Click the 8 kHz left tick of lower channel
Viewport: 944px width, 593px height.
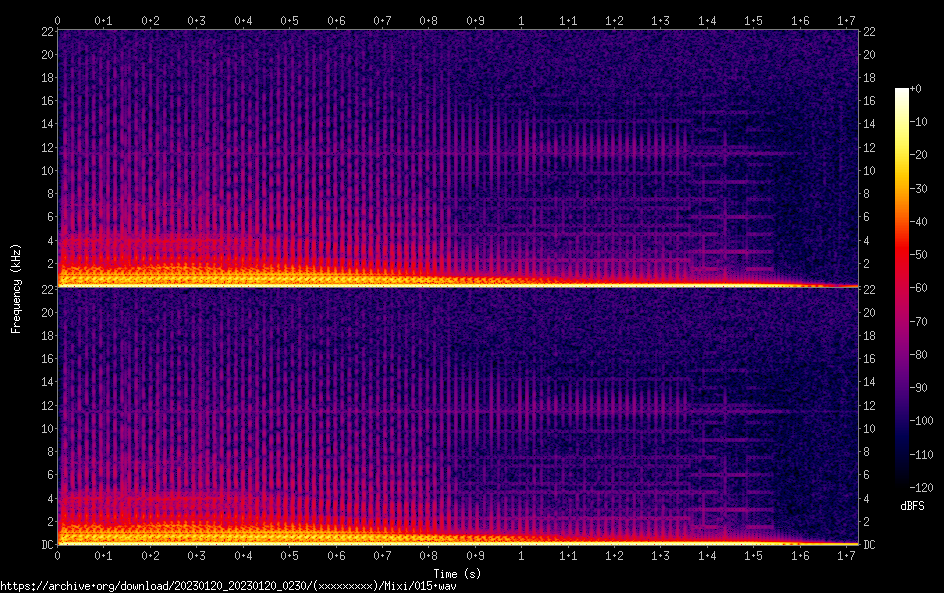coord(47,451)
